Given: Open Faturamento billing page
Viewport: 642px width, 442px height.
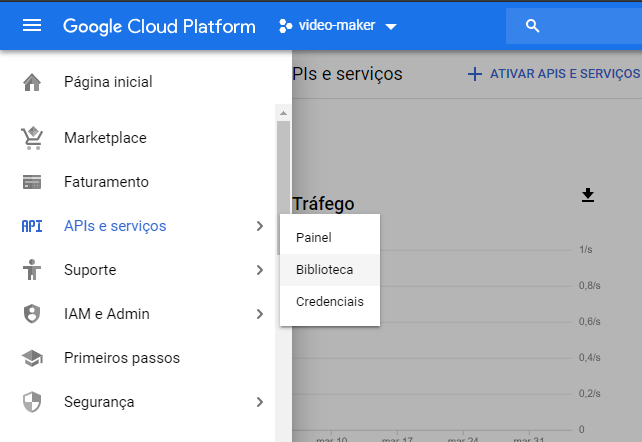Looking at the screenshot, I should coord(106,182).
